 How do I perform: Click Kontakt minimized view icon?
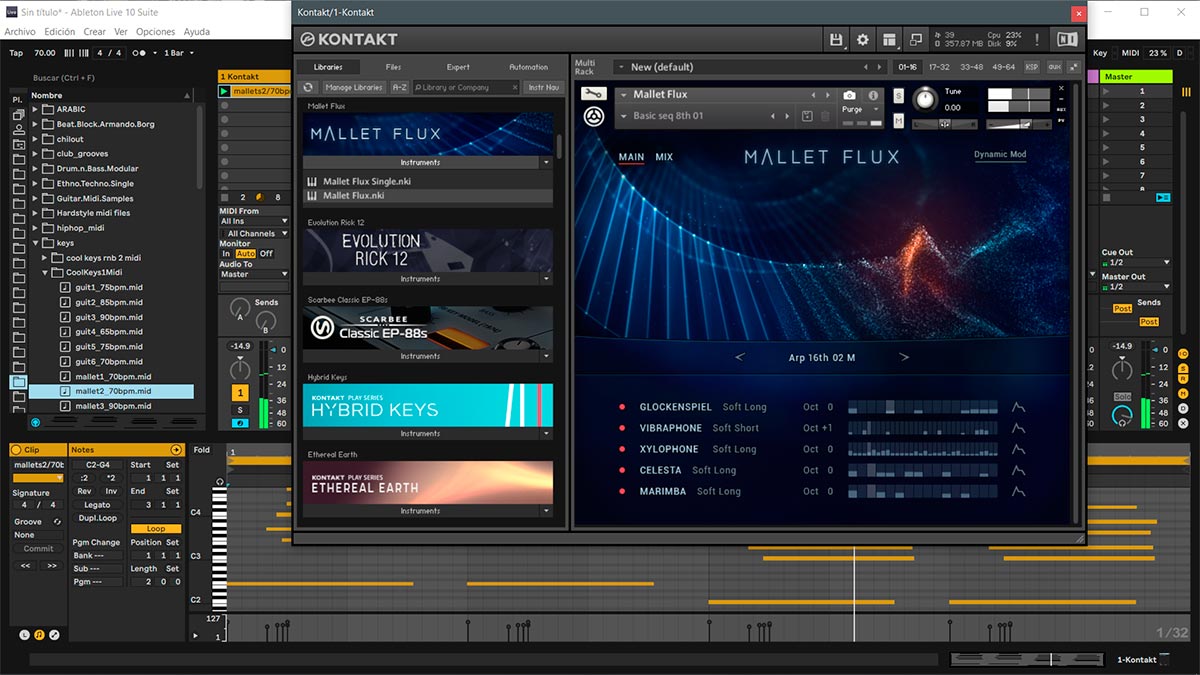coord(915,39)
